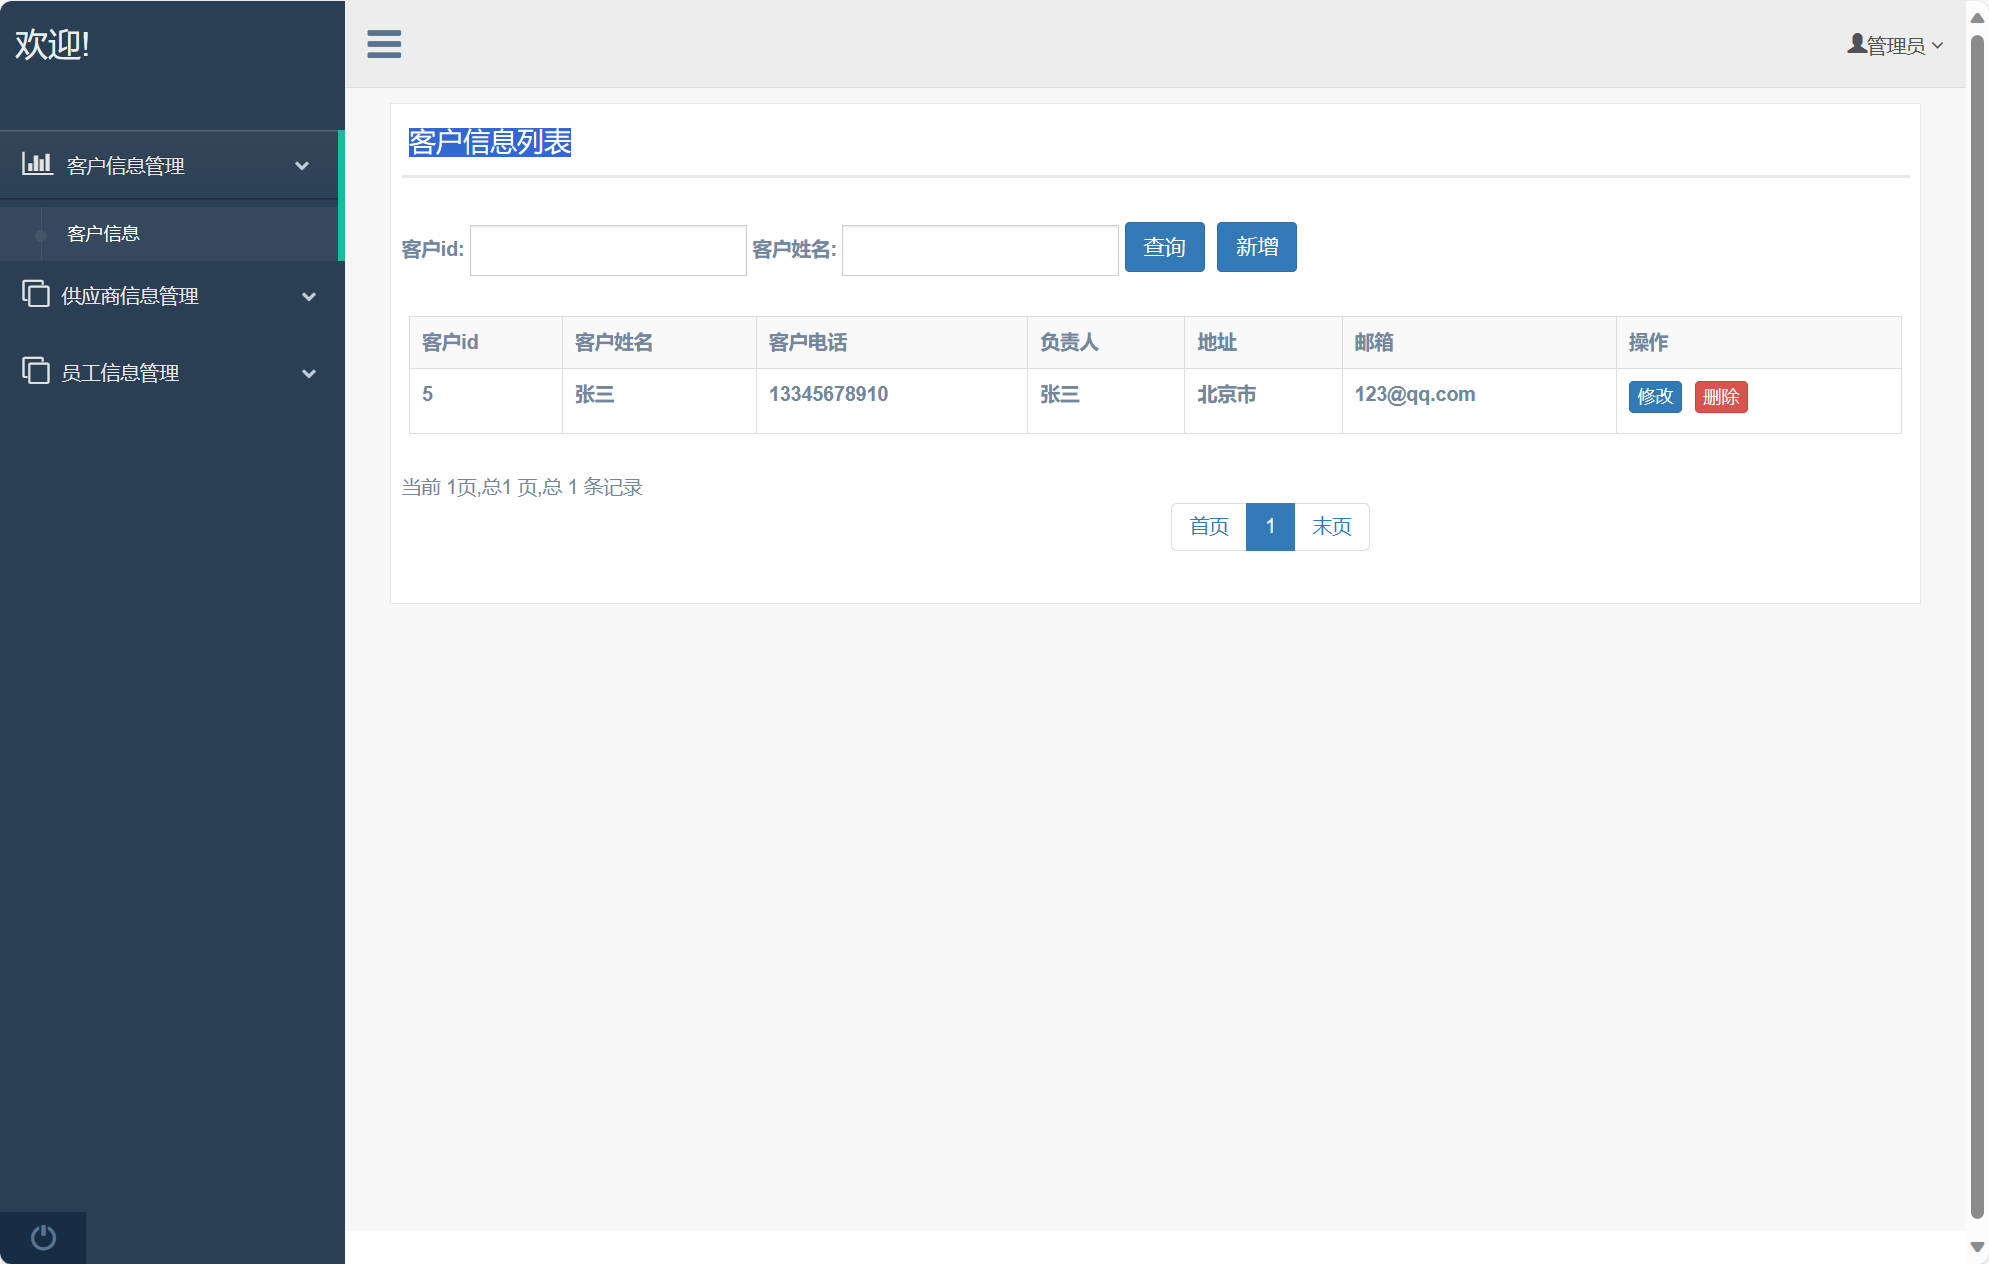Viewport: 1989px width, 1264px height.
Task: Focus the 客户姓名 input field
Action: click(980, 250)
